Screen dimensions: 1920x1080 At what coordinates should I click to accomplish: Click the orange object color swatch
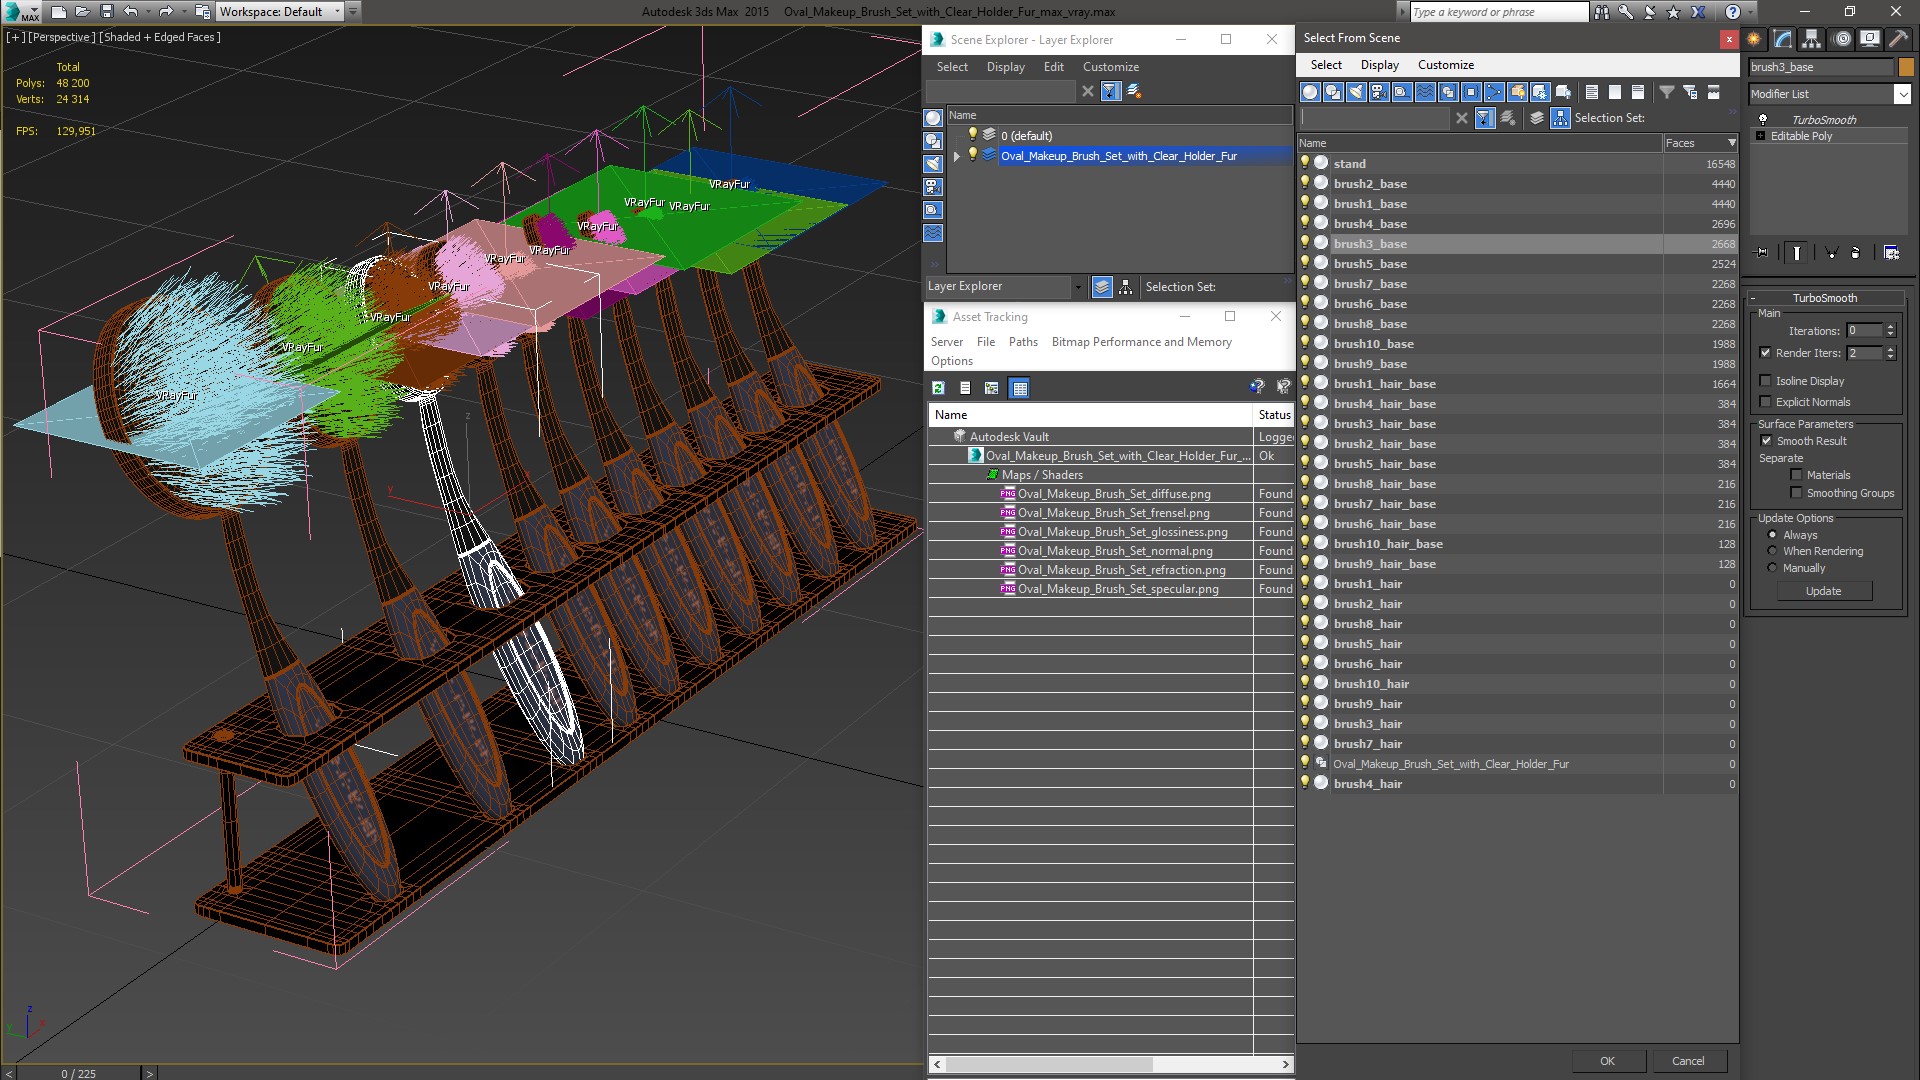pyautogui.click(x=1906, y=67)
